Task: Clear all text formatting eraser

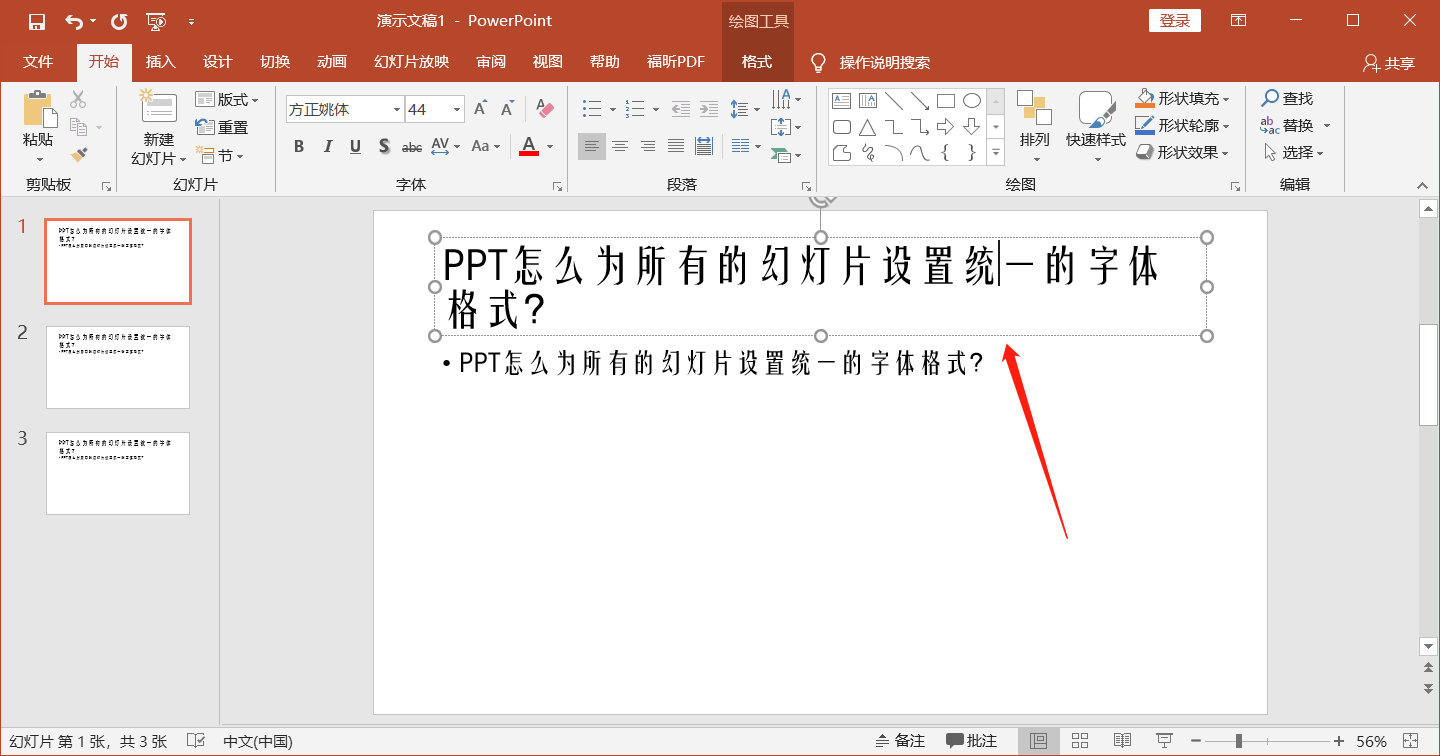Action: point(544,109)
